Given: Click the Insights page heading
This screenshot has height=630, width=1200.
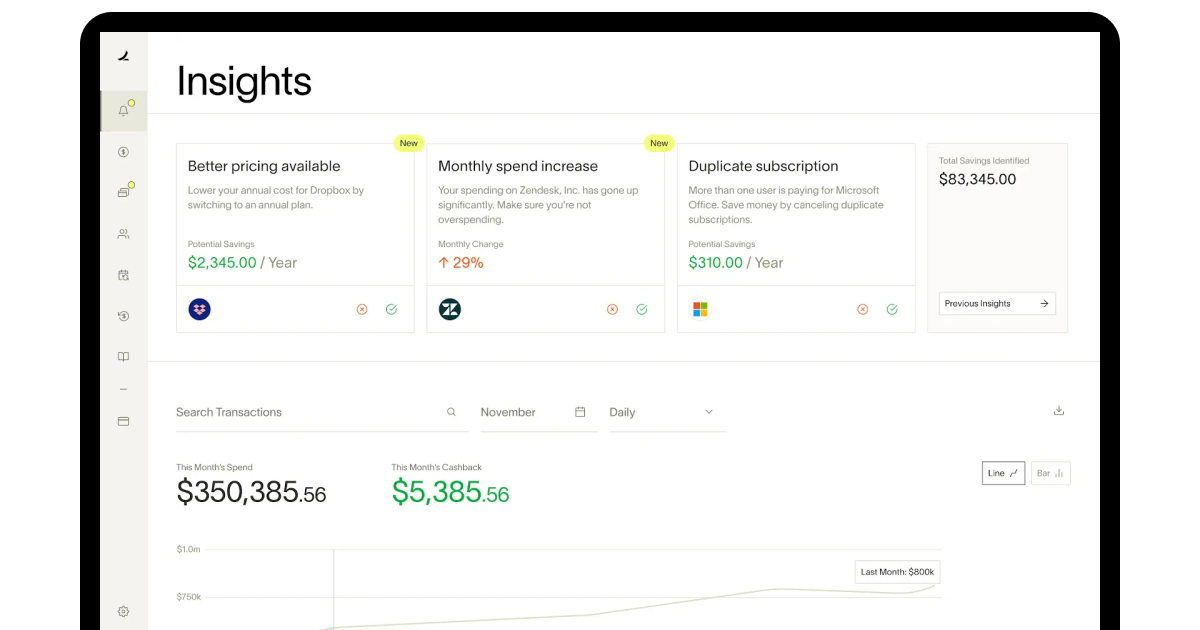Looking at the screenshot, I should pyautogui.click(x=244, y=81).
